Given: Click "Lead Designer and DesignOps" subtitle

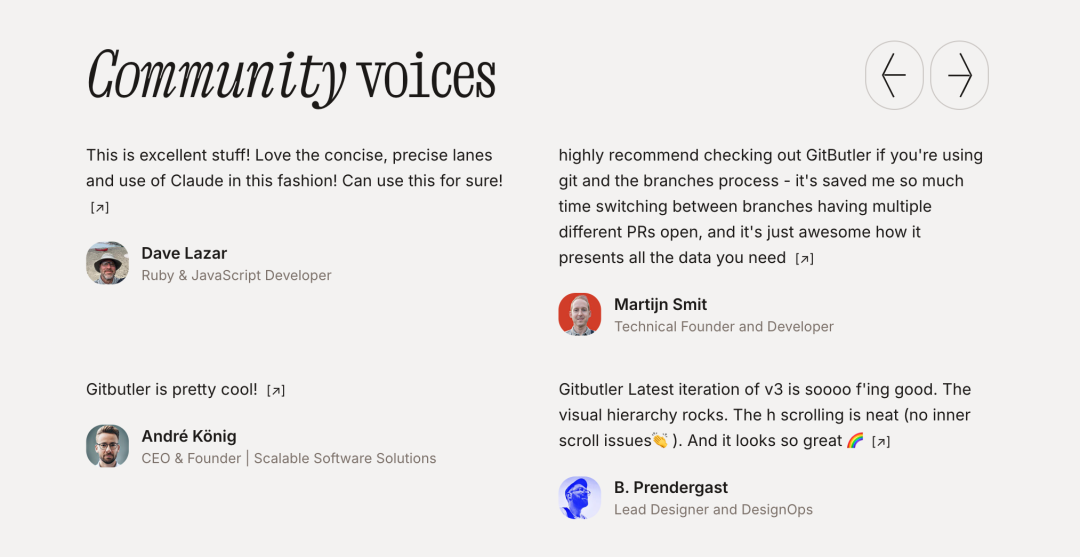Looking at the screenshot, I should point(713,510).
